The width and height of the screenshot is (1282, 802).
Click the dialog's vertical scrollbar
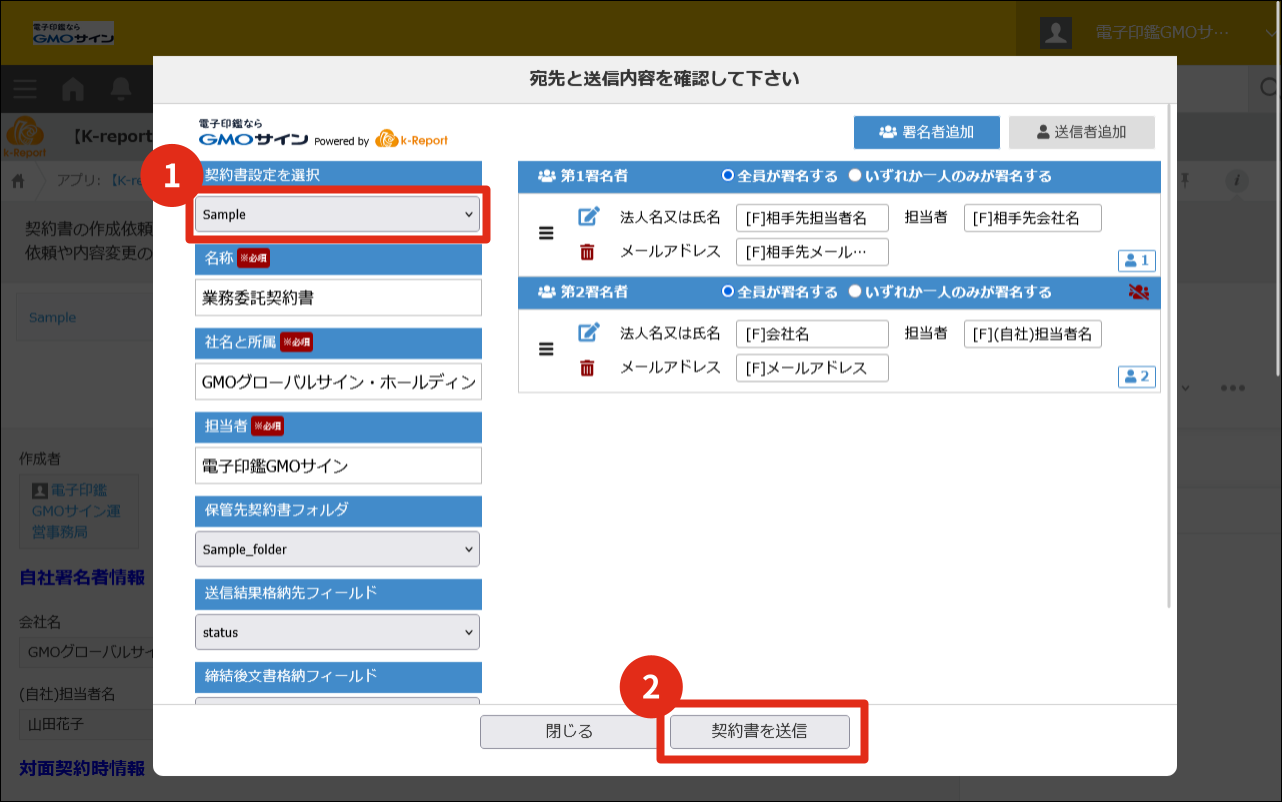click(x=1170, y=350)
